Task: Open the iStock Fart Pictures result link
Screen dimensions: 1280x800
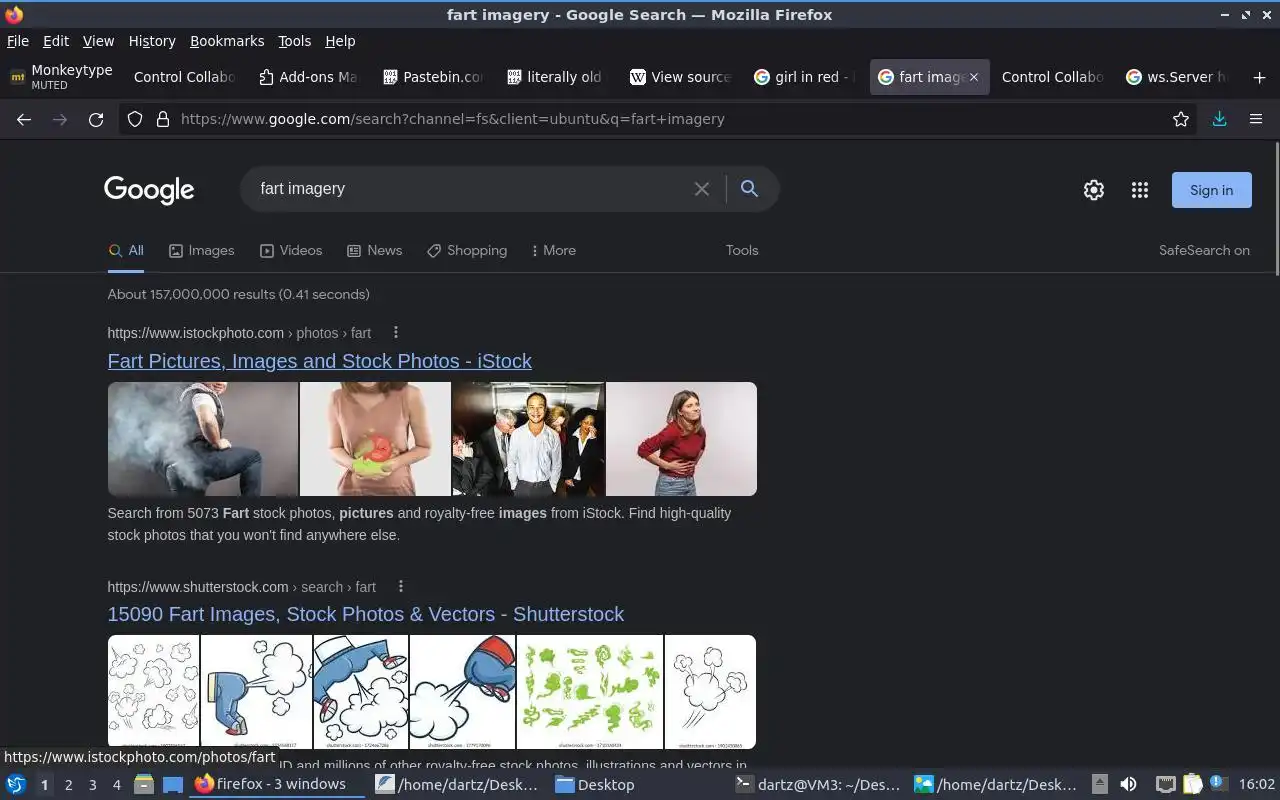Action: click(x=319, y=361)
